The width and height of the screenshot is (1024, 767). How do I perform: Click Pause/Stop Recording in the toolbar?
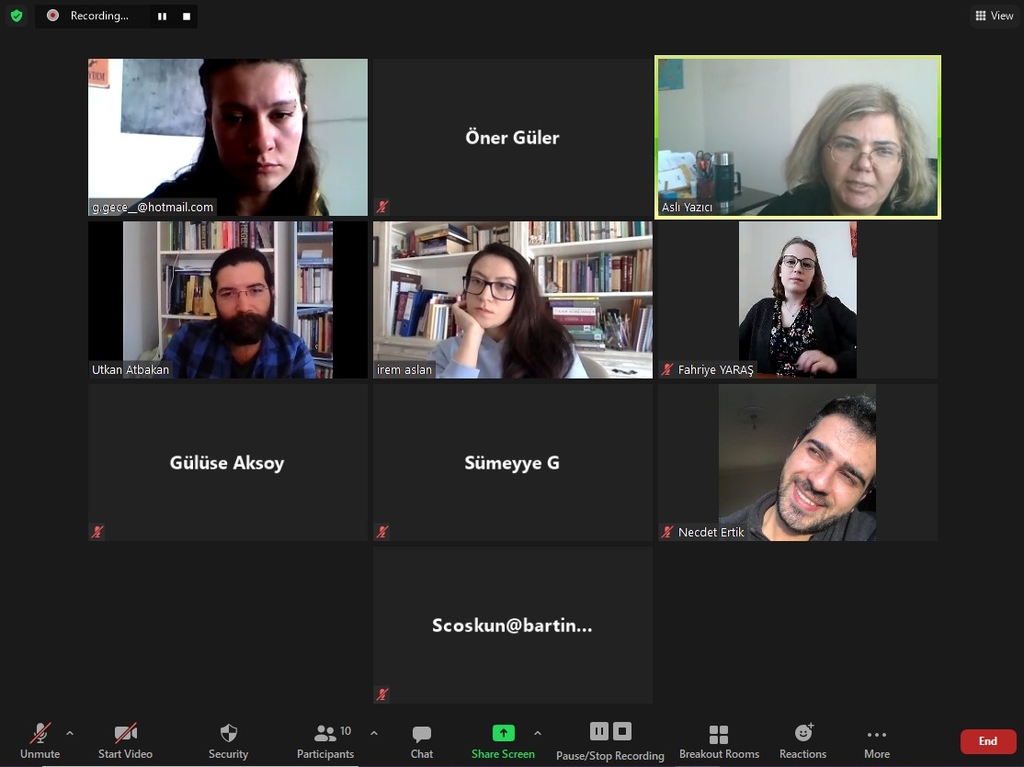610,742
